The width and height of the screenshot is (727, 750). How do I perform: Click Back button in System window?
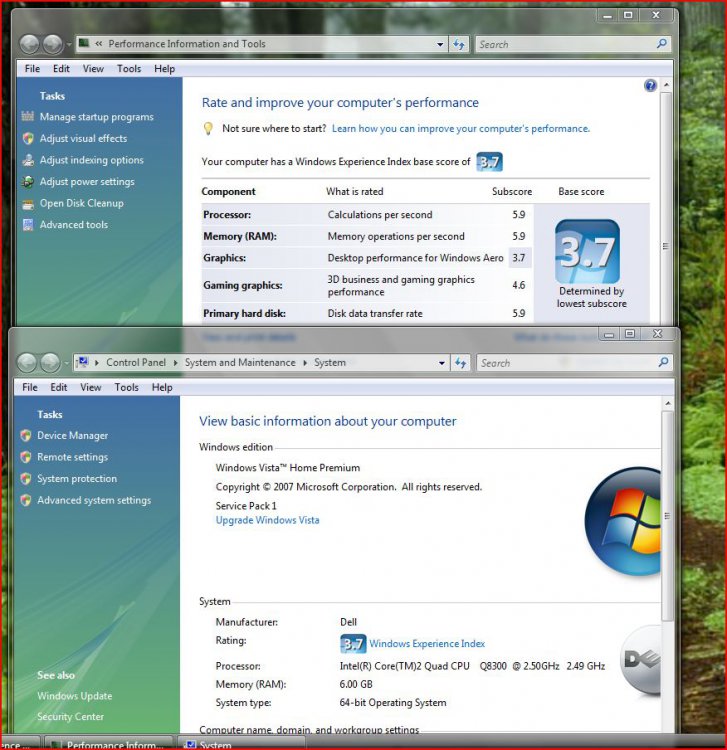(x=27, y=363)
